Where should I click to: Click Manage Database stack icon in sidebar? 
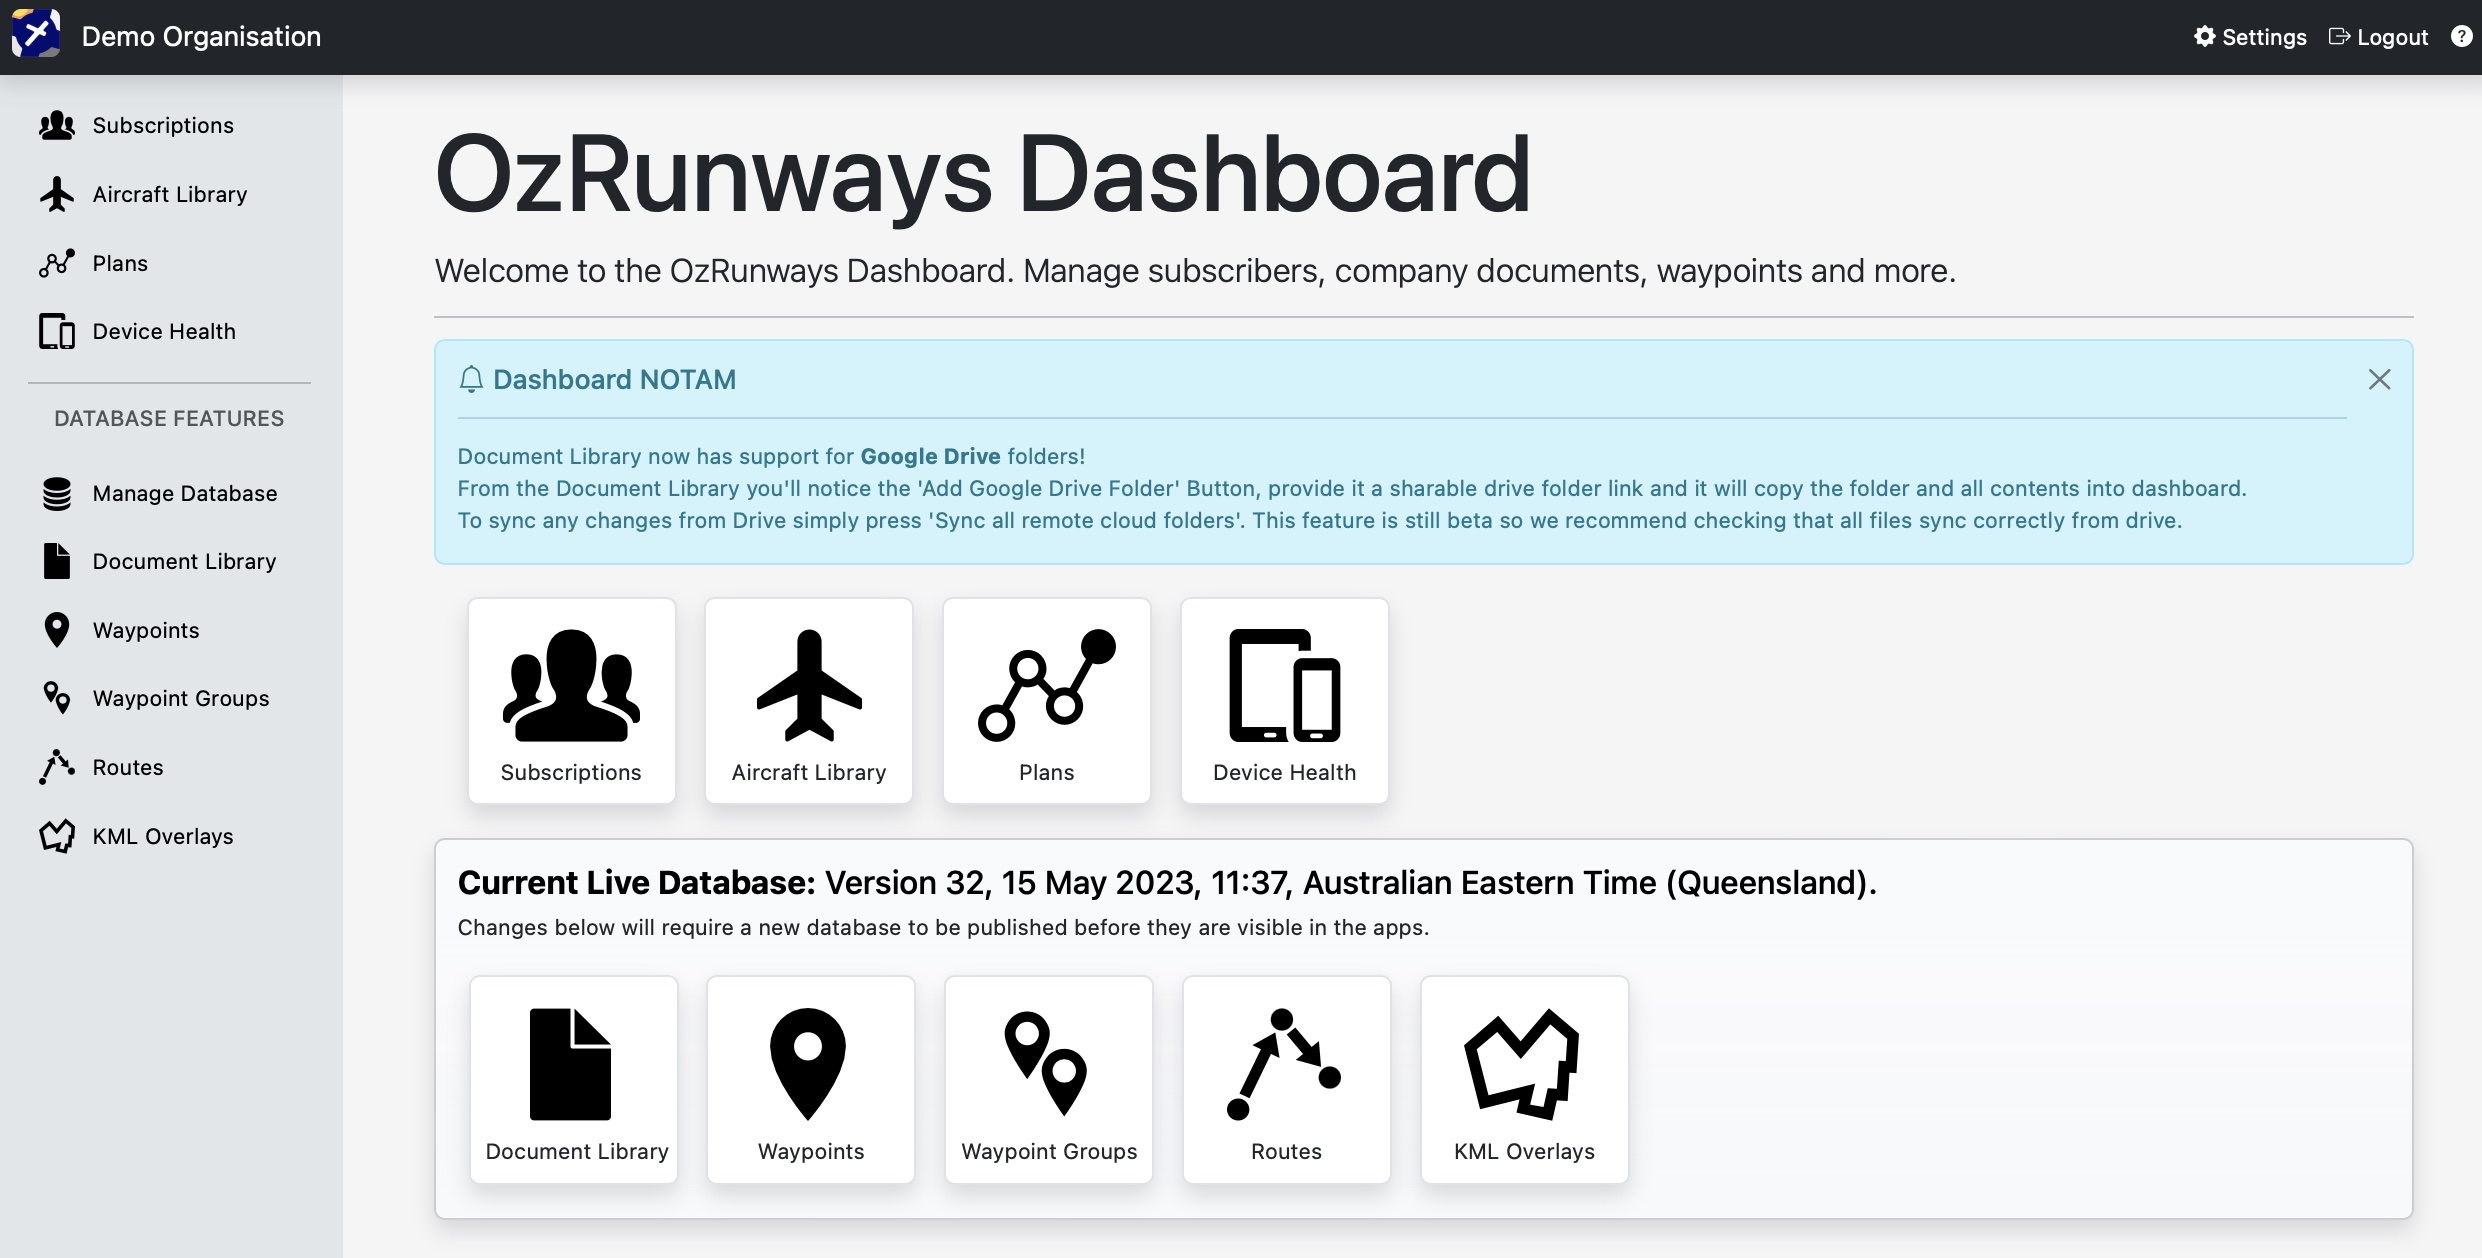57,493
